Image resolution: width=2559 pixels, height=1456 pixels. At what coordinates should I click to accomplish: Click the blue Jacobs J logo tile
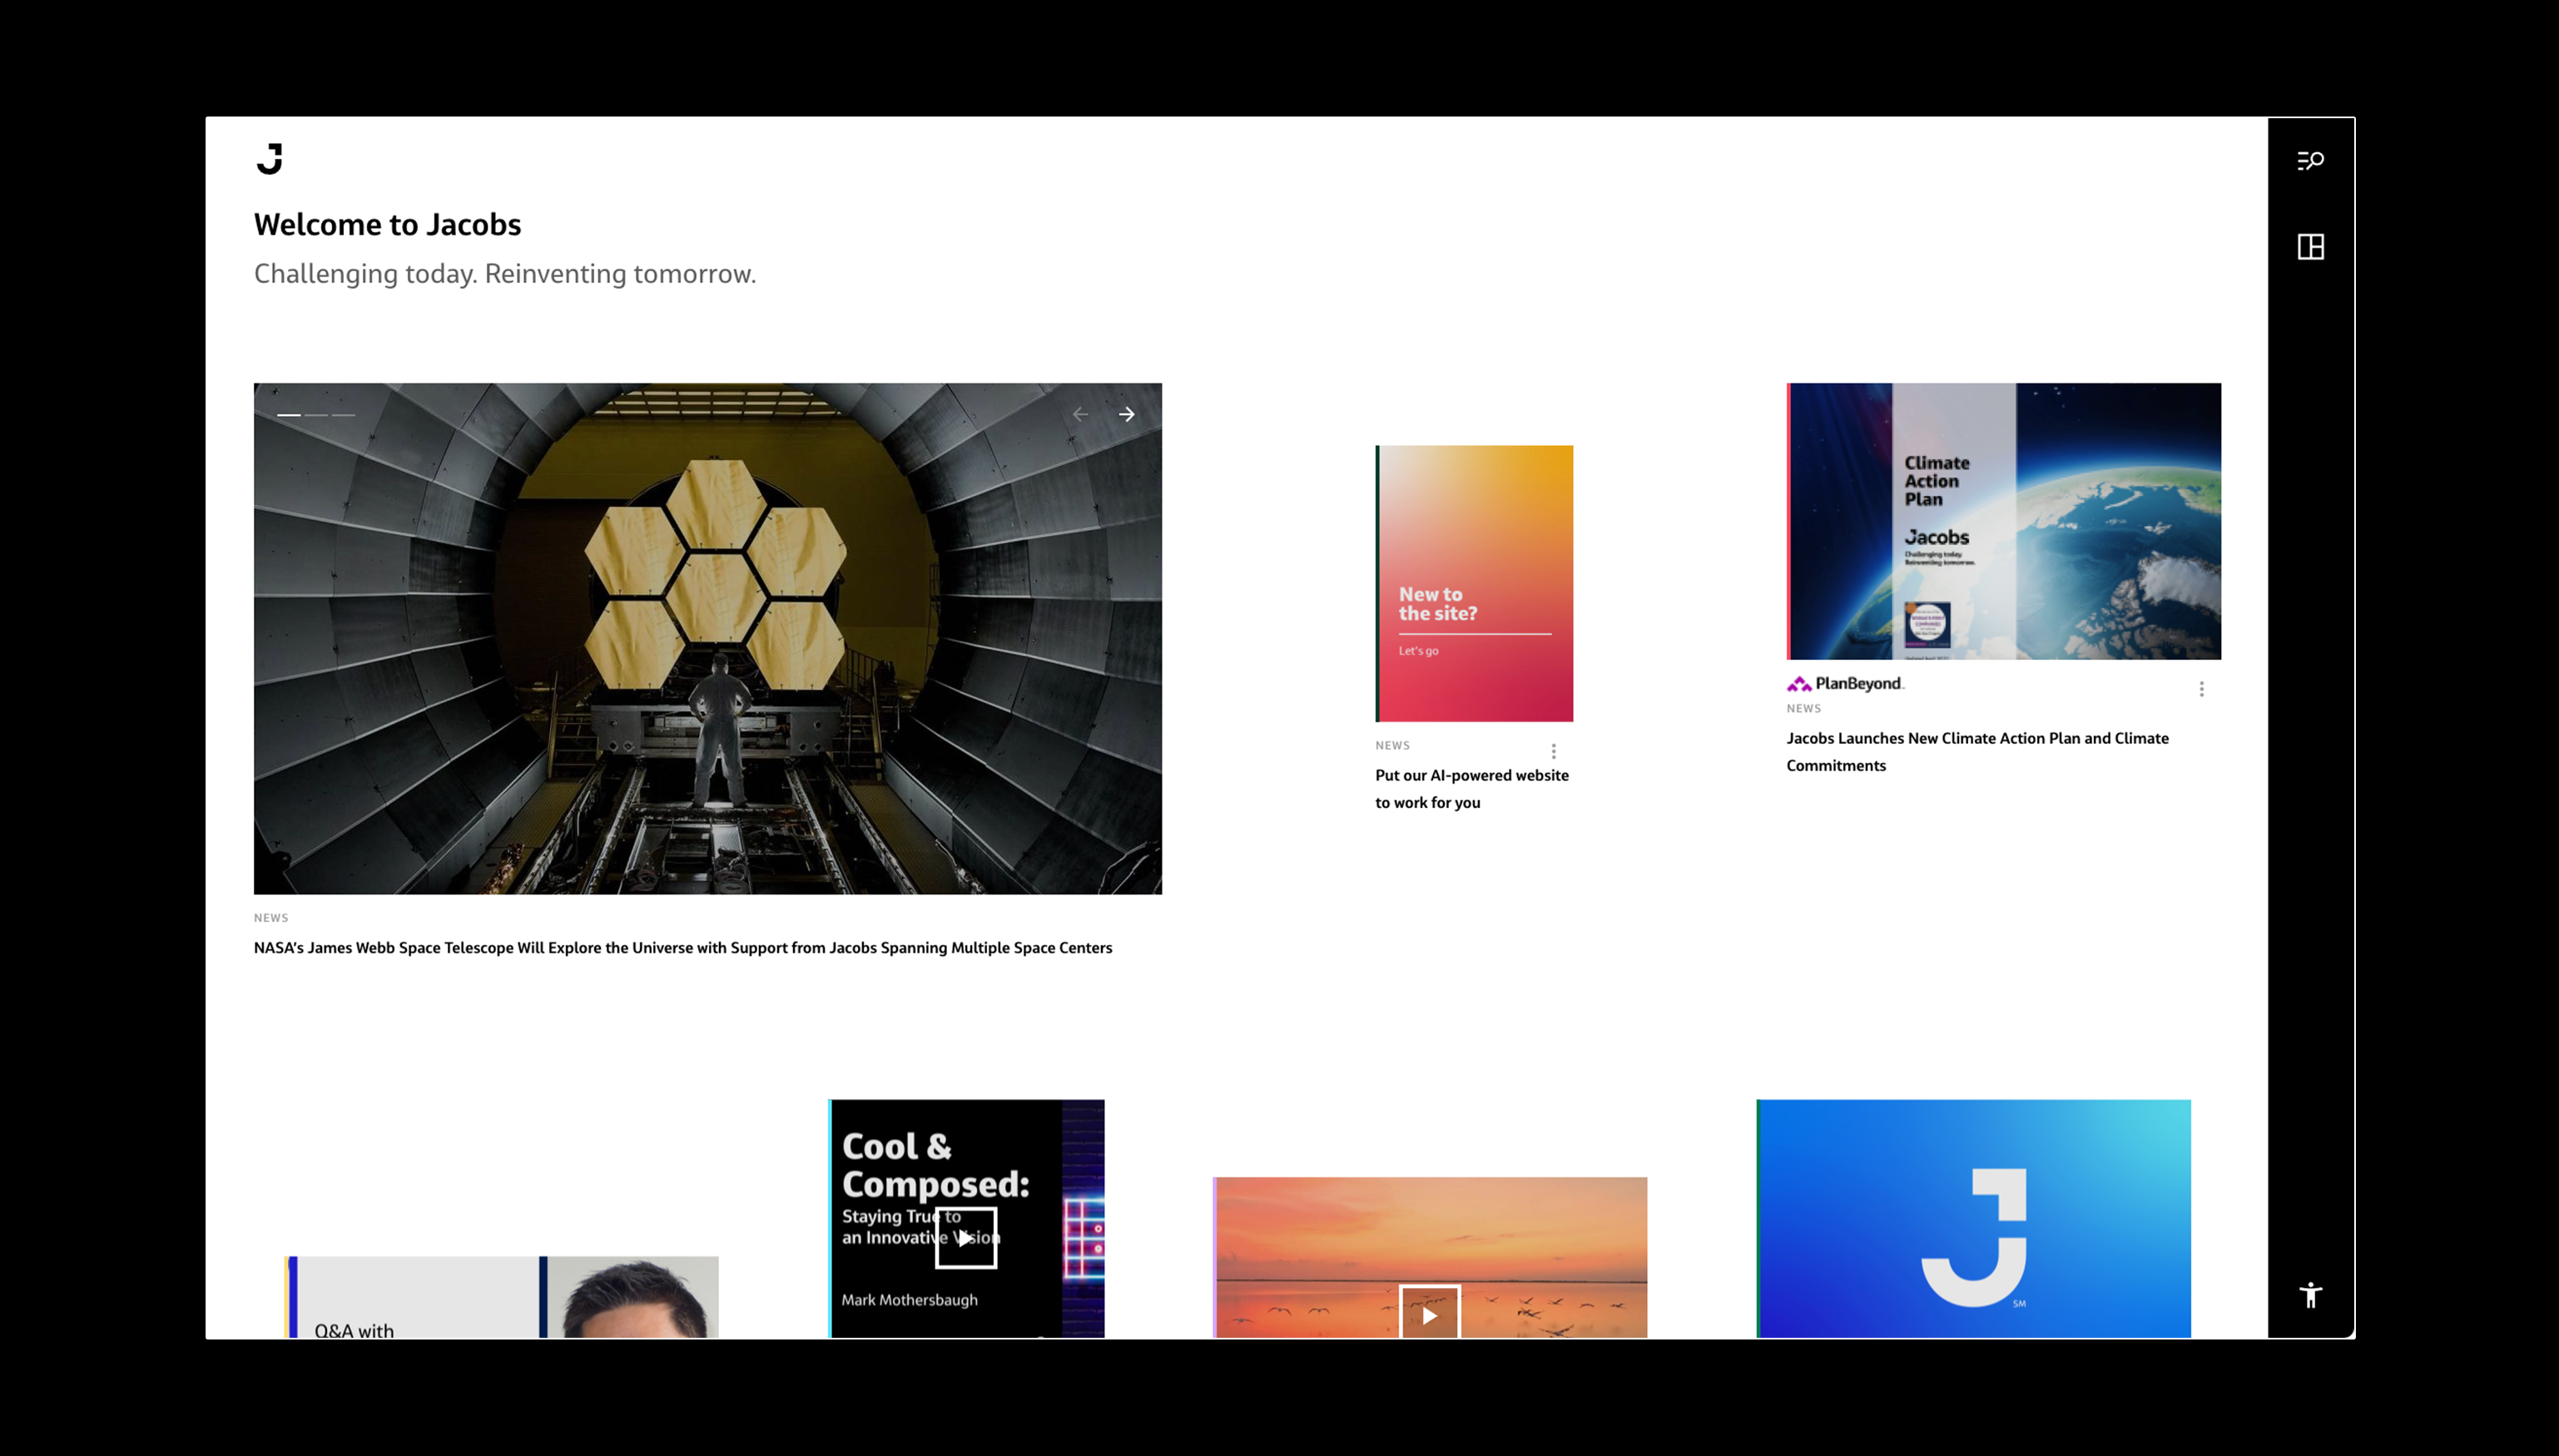pyautogui.click(x=1973, y=1218)
